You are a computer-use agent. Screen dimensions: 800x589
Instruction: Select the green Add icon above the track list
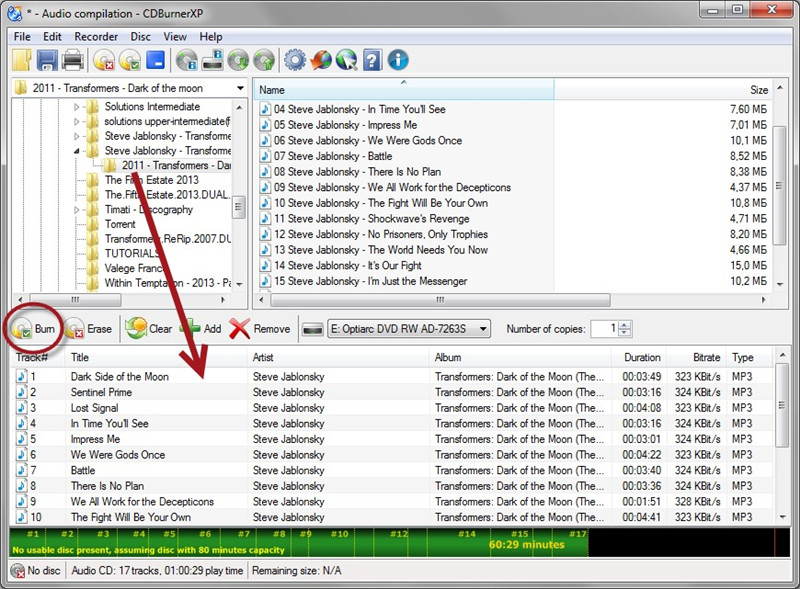[x=192, y=327]
